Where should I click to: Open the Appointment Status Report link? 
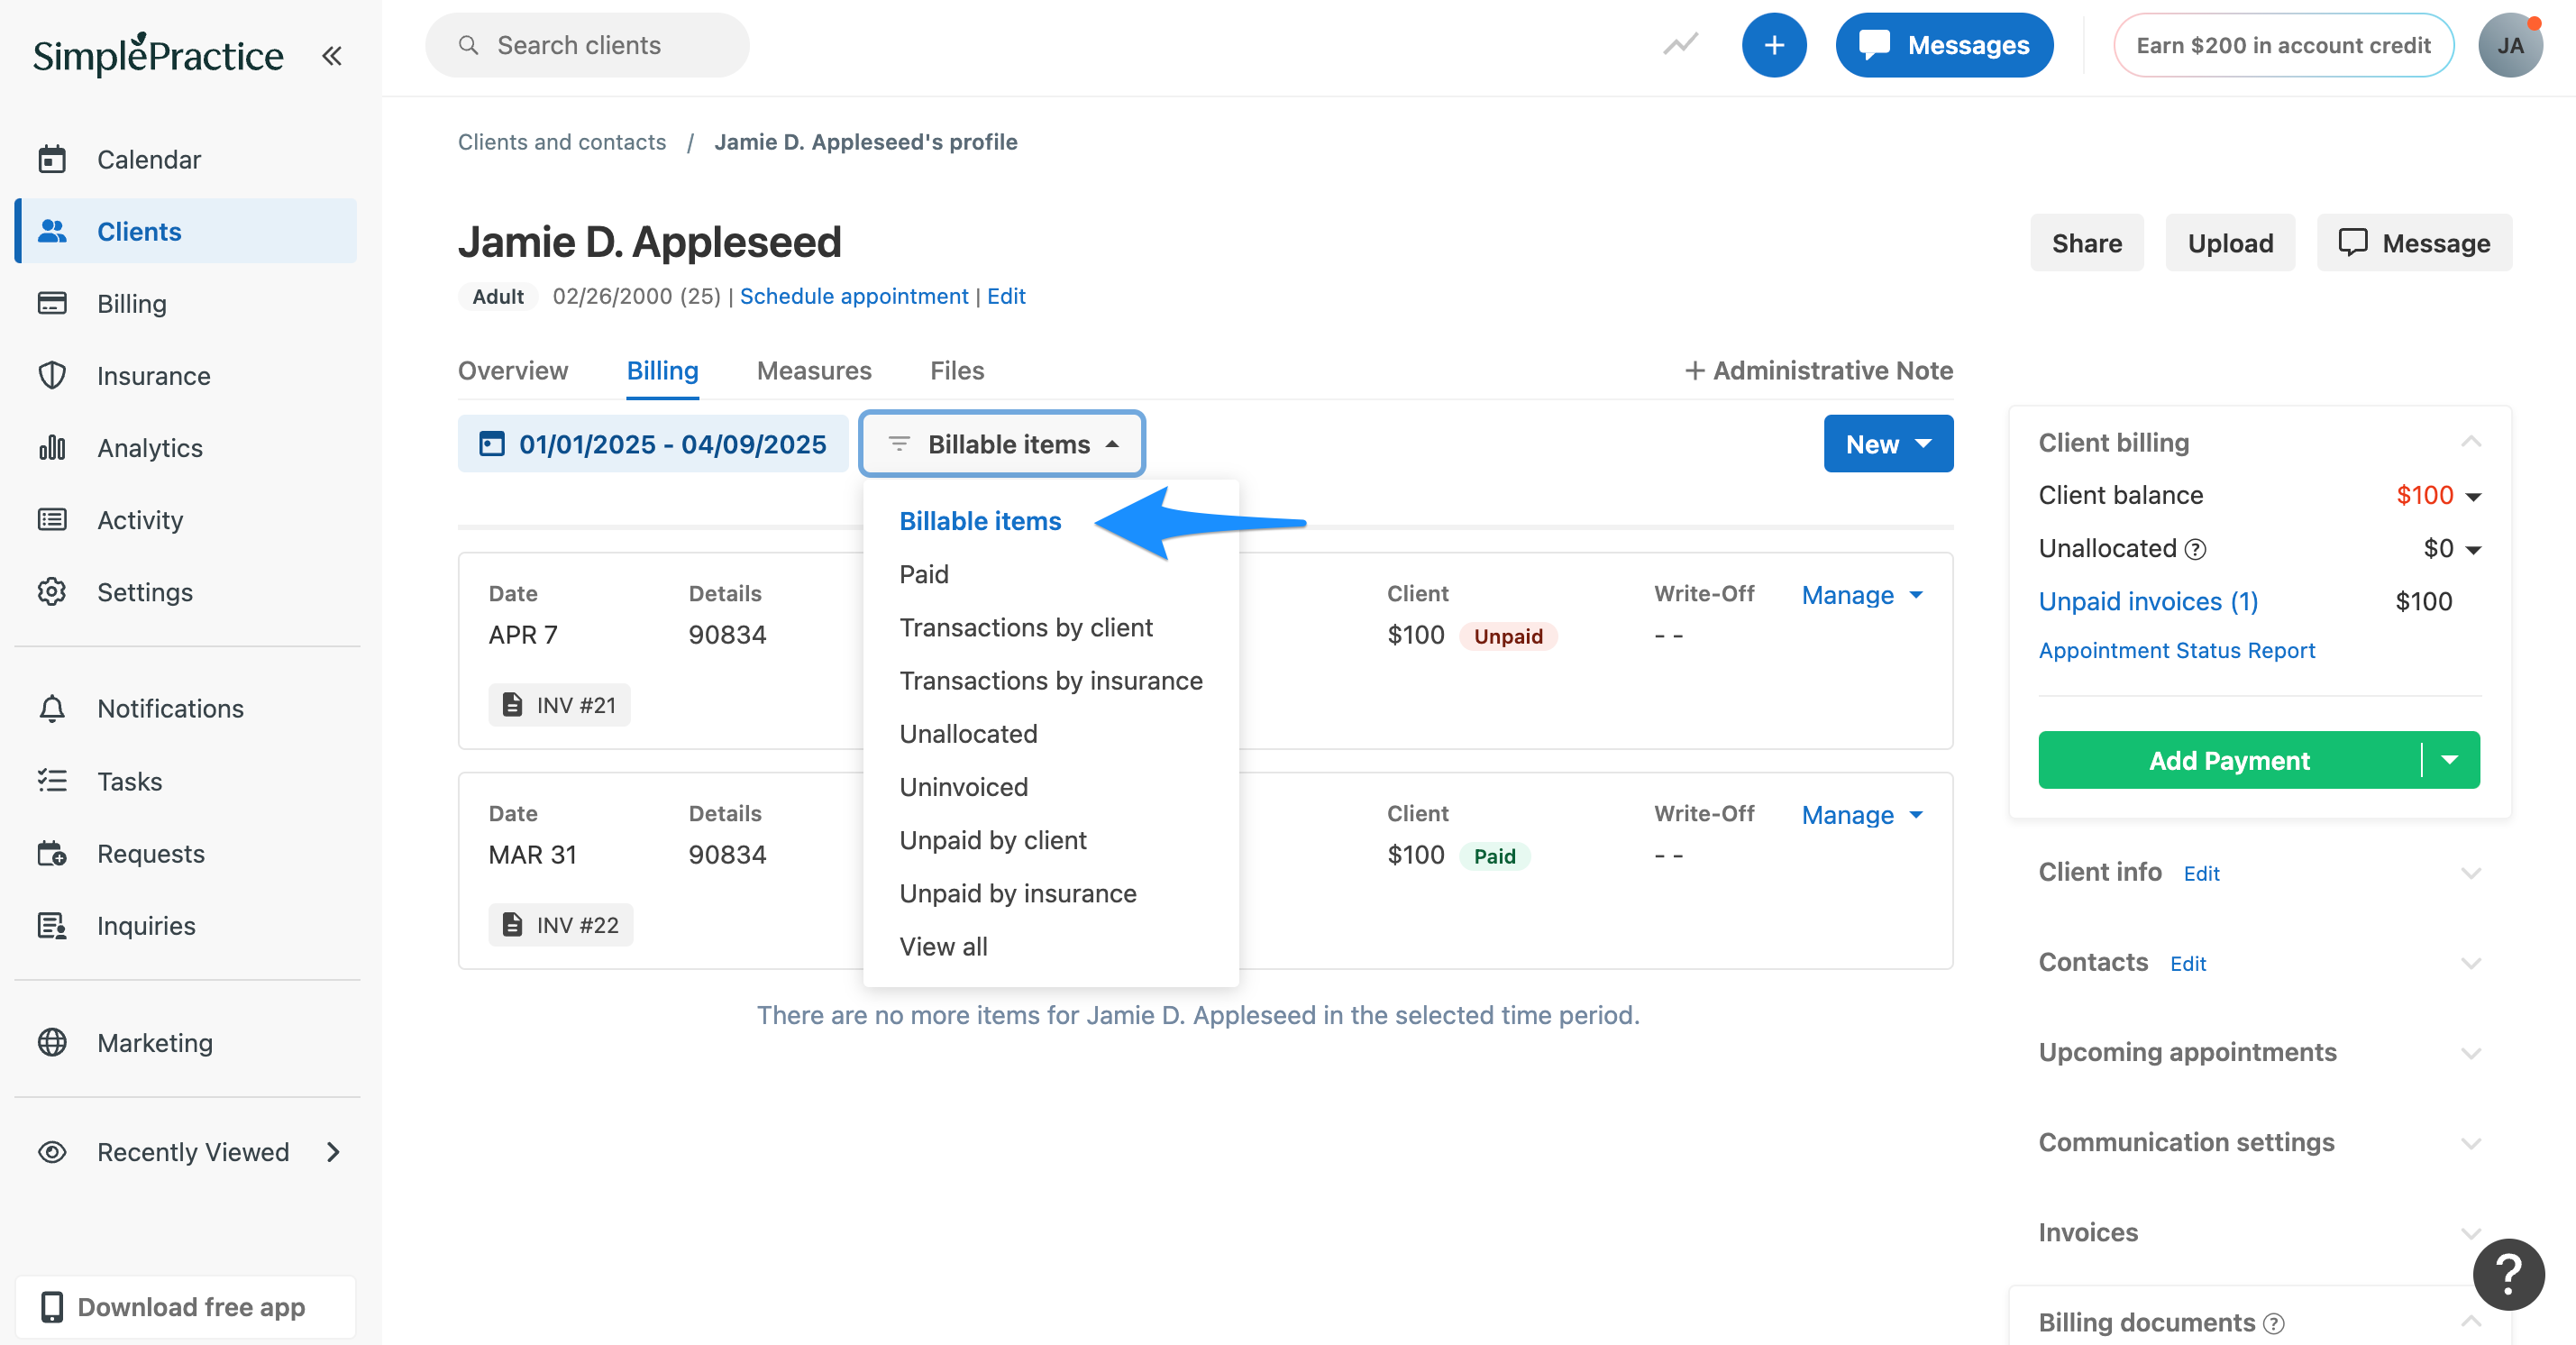(x=2176, y=650)
